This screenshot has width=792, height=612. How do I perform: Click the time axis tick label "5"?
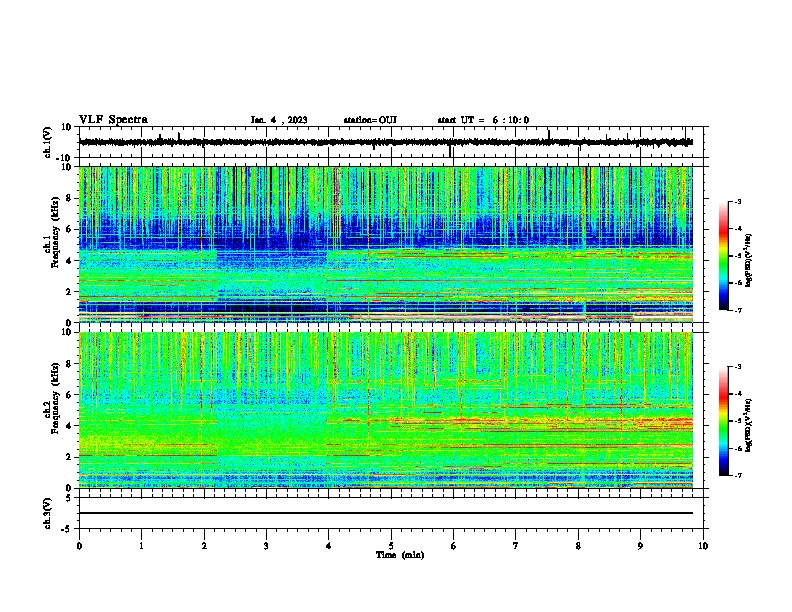(391, 546)
